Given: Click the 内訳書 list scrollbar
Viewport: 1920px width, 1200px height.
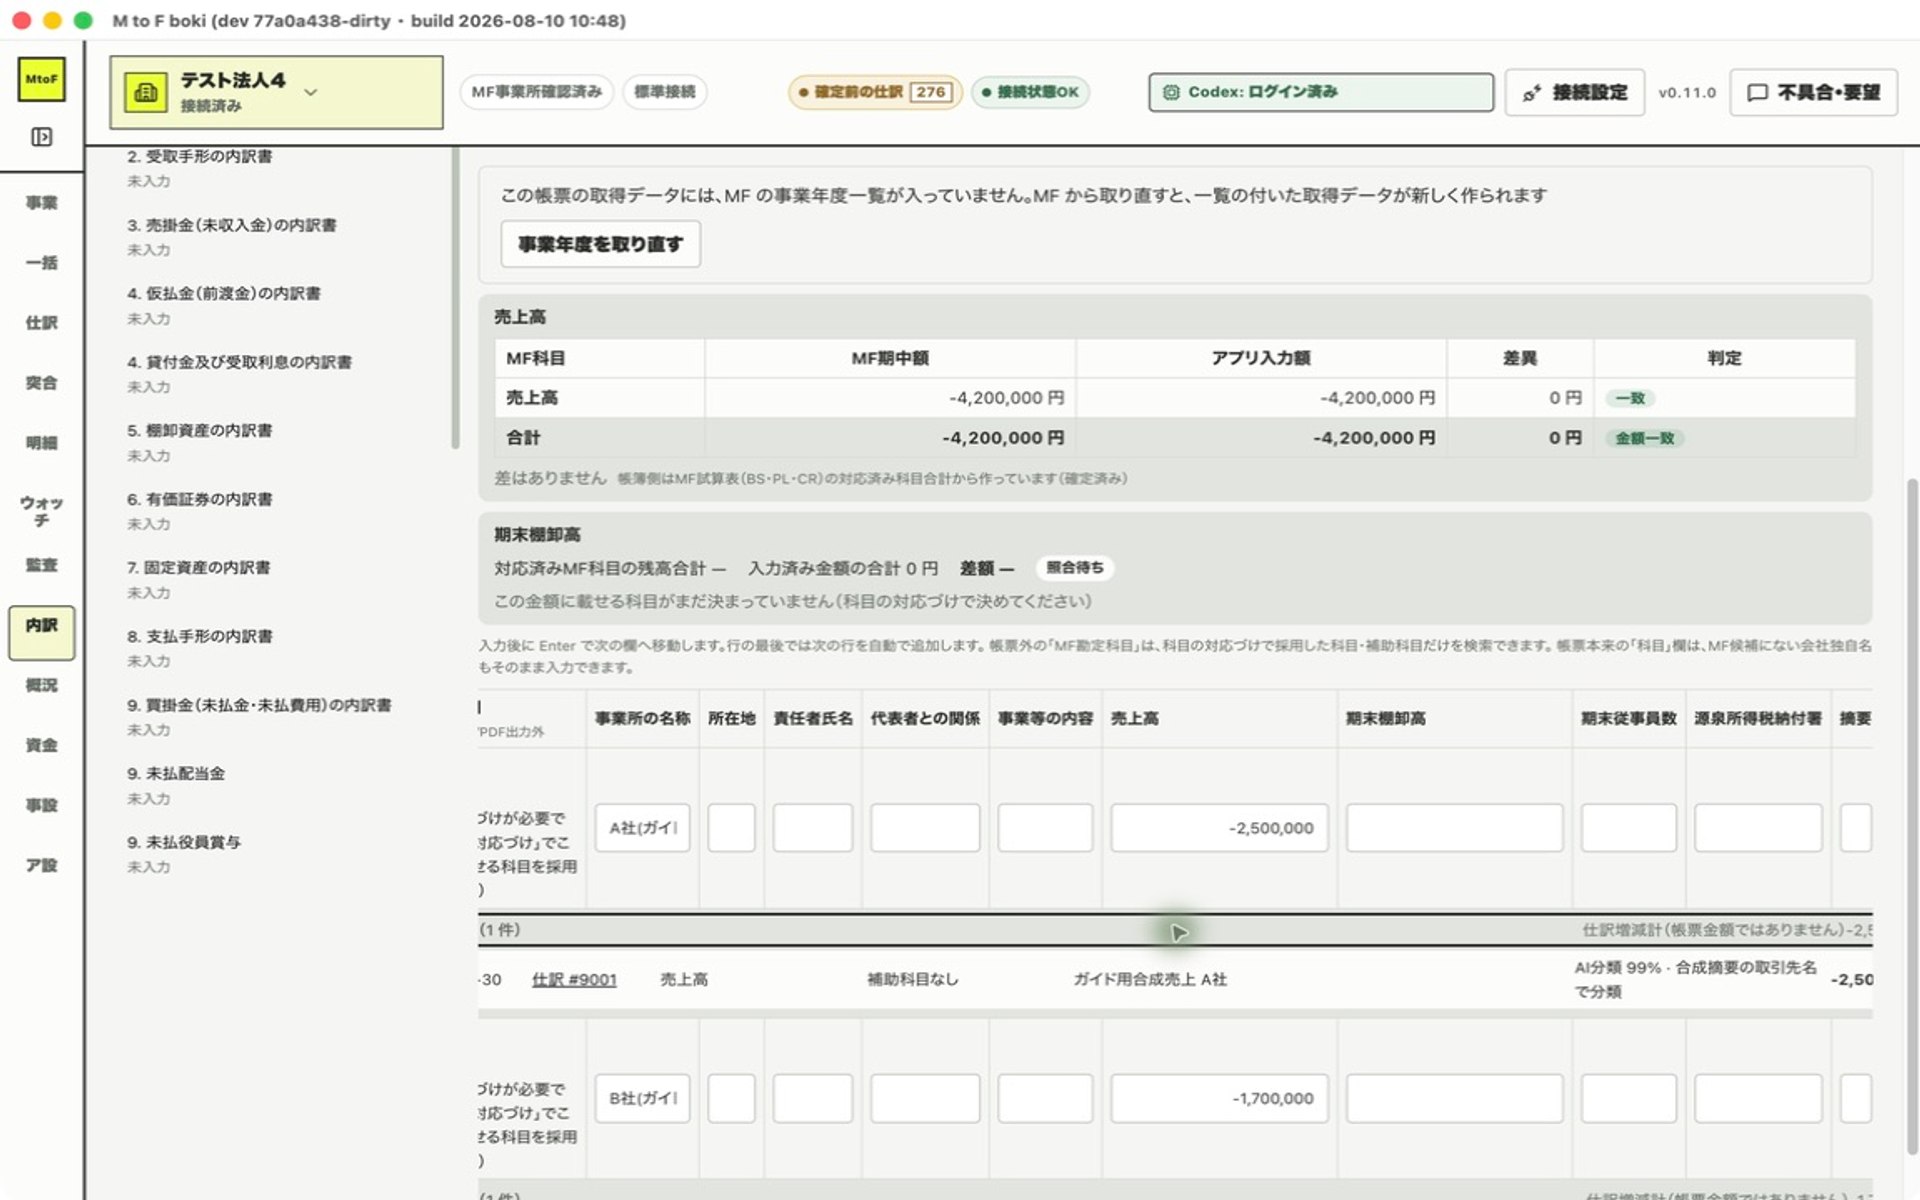Looking at the screenshot, I should point(455,298).
